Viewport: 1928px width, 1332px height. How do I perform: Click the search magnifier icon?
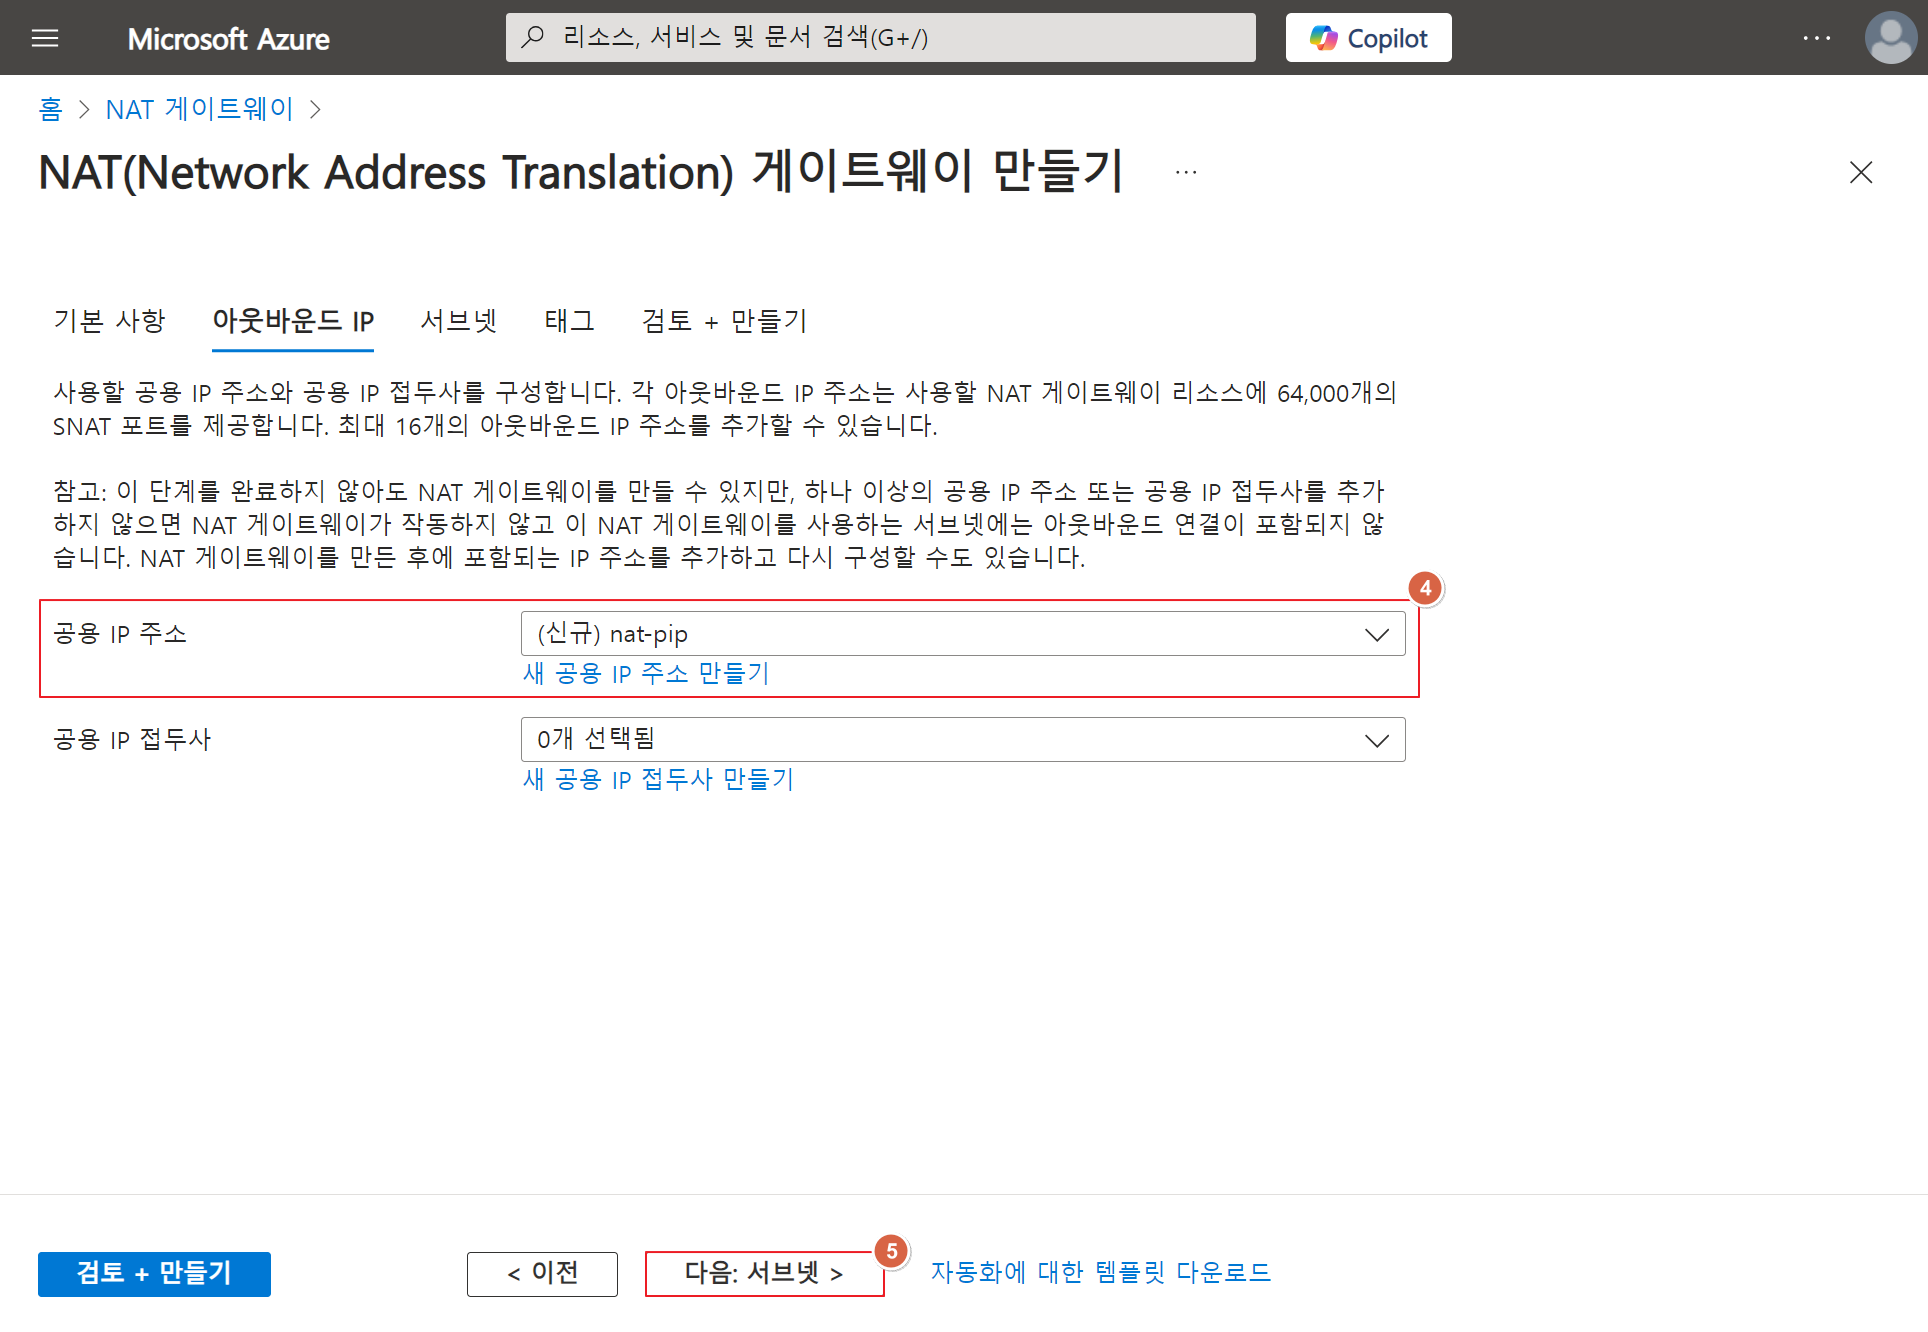tap(533, 38)
